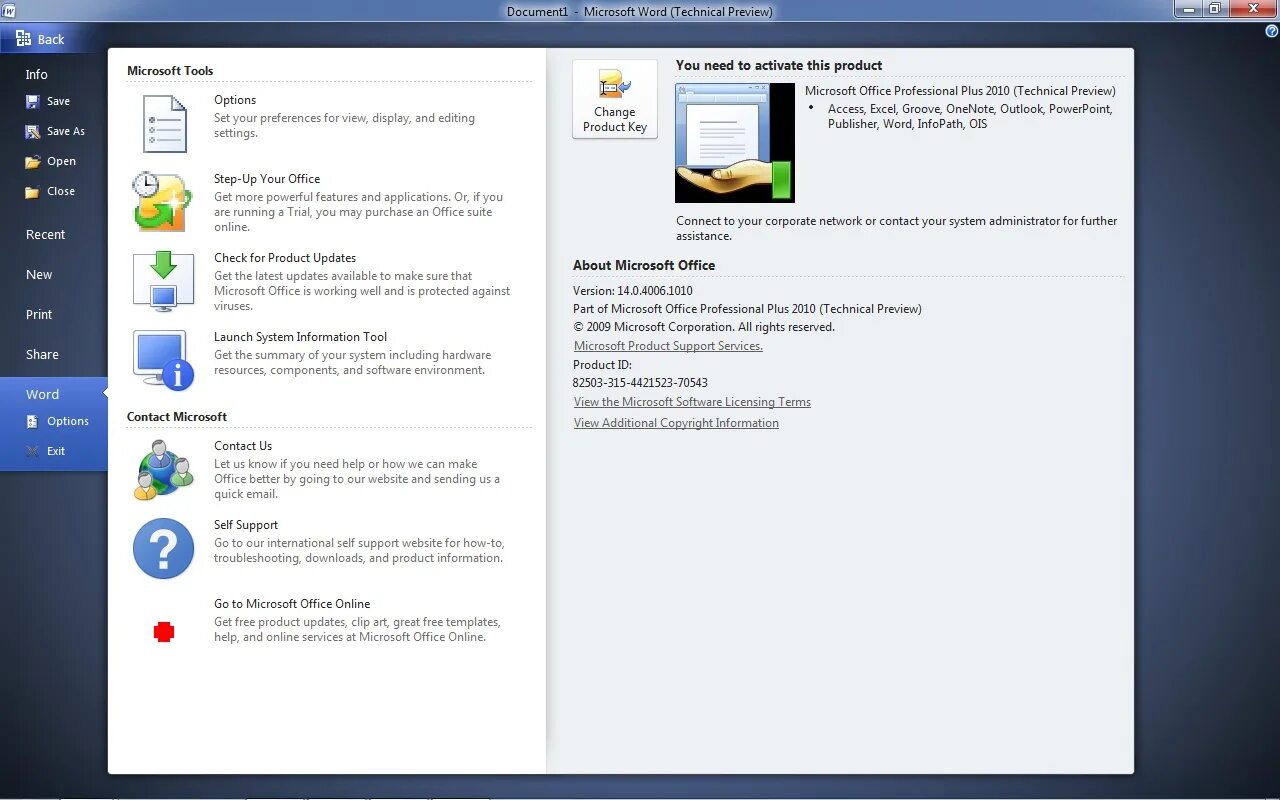Click the Self Support heading
Screen dimensions: 1280x800
pos(246,525)
